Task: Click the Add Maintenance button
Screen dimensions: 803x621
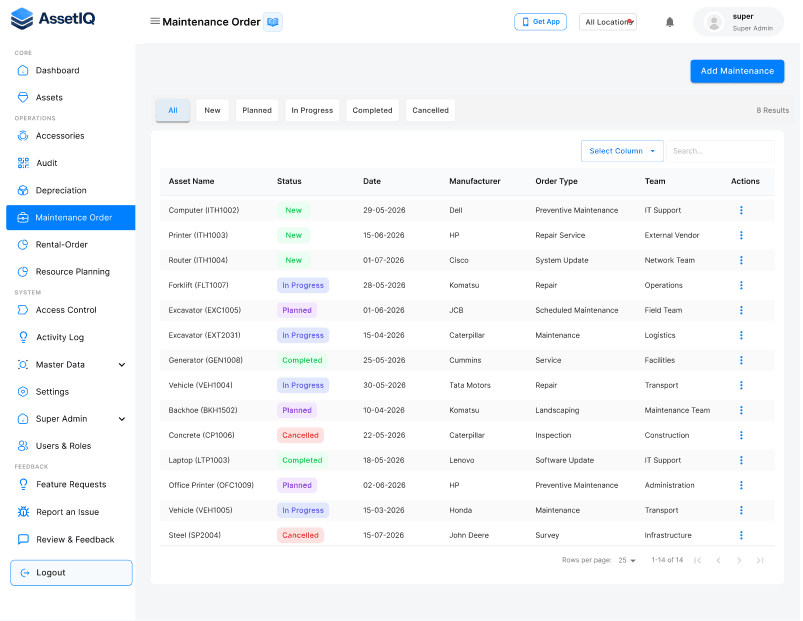Action: 737,71
